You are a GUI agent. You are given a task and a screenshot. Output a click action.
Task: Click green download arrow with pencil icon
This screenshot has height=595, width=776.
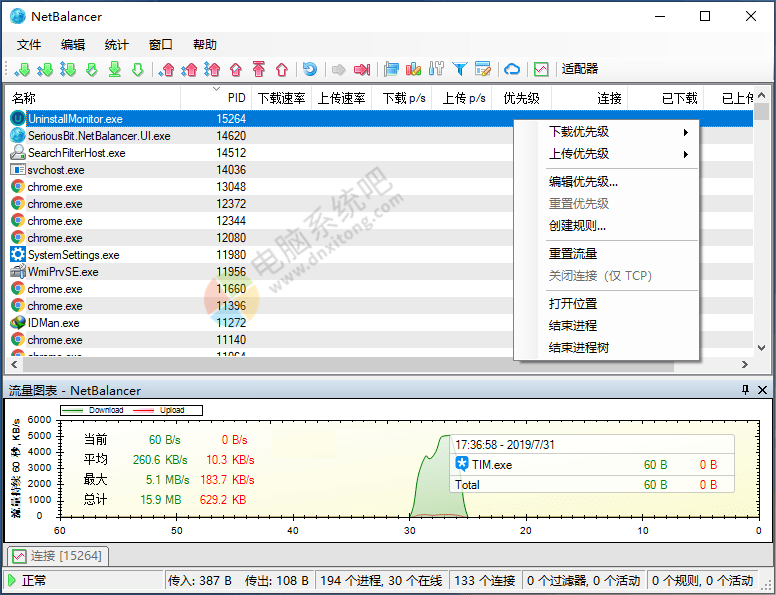point(92,69)
